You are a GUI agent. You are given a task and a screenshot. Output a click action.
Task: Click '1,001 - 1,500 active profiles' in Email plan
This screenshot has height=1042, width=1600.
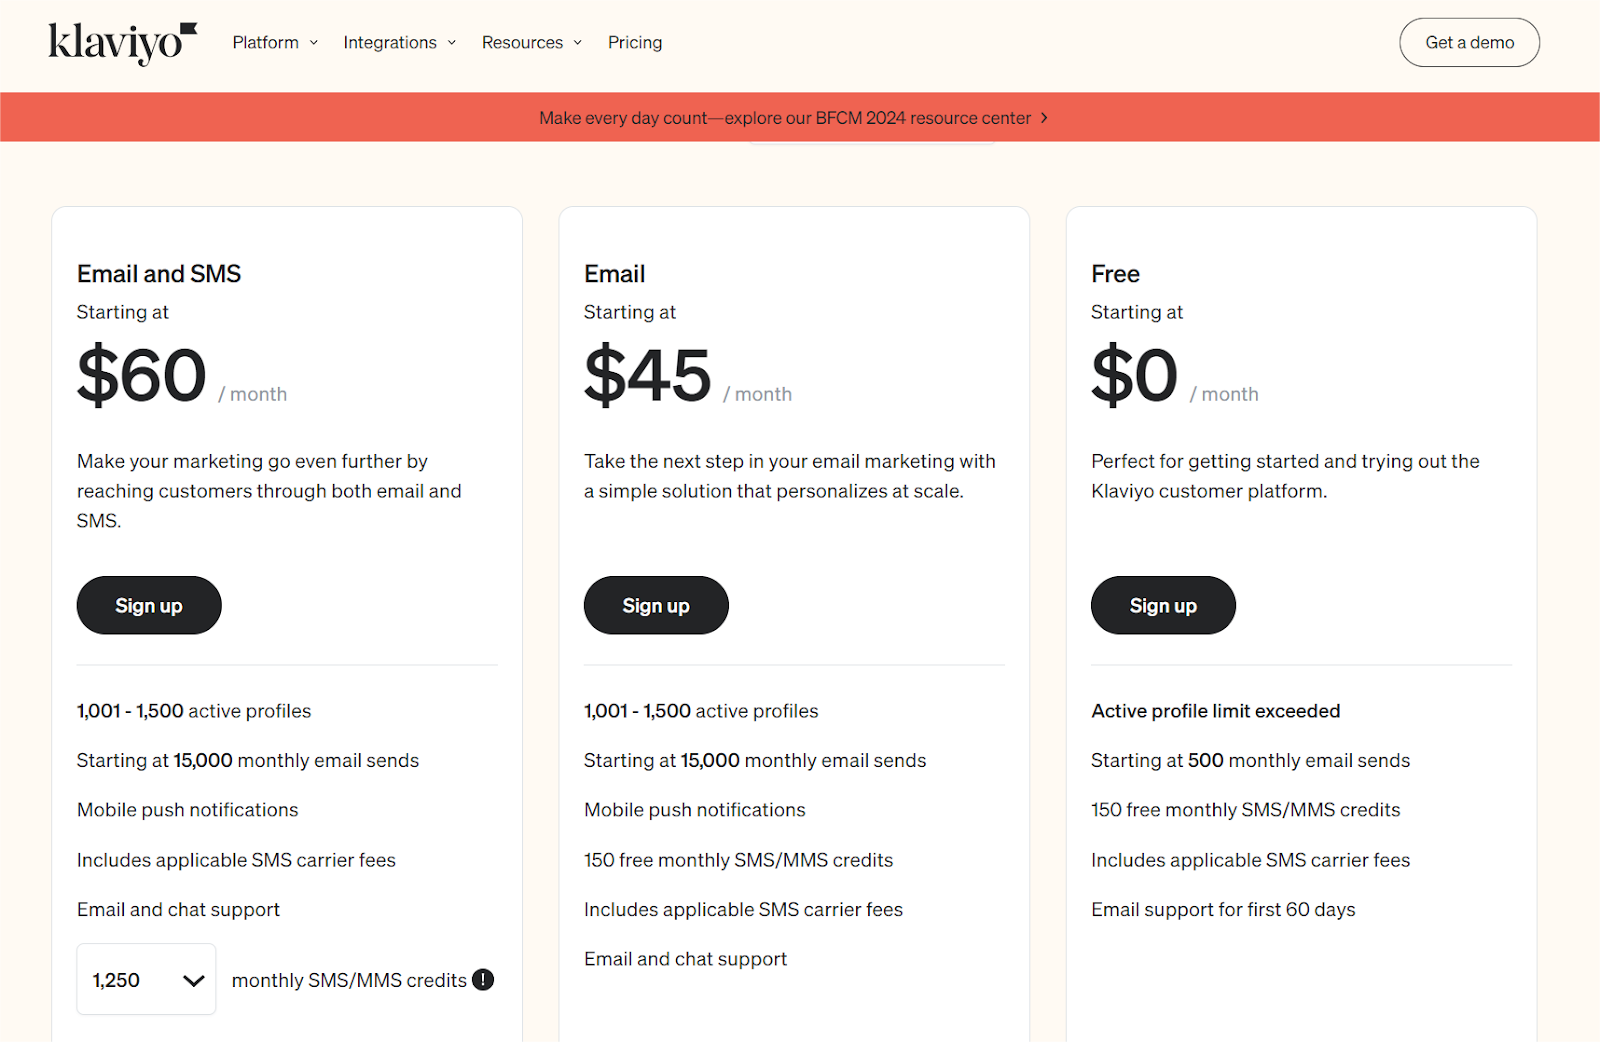701,711
